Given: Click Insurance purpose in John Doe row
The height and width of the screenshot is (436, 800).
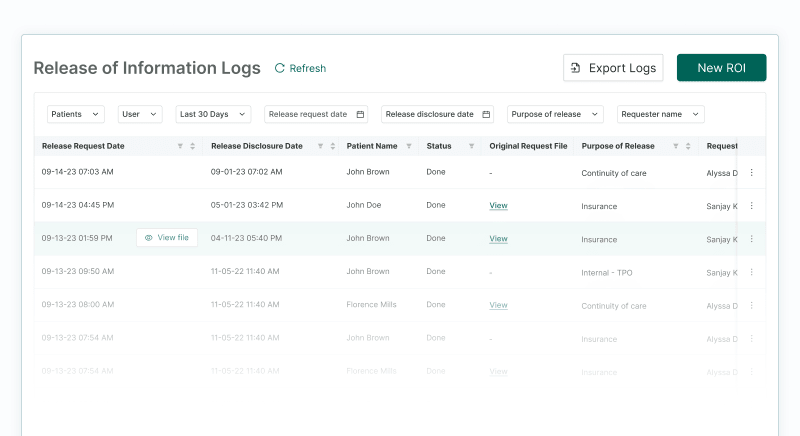Looking at the screenshot, I should pos(599,207).
